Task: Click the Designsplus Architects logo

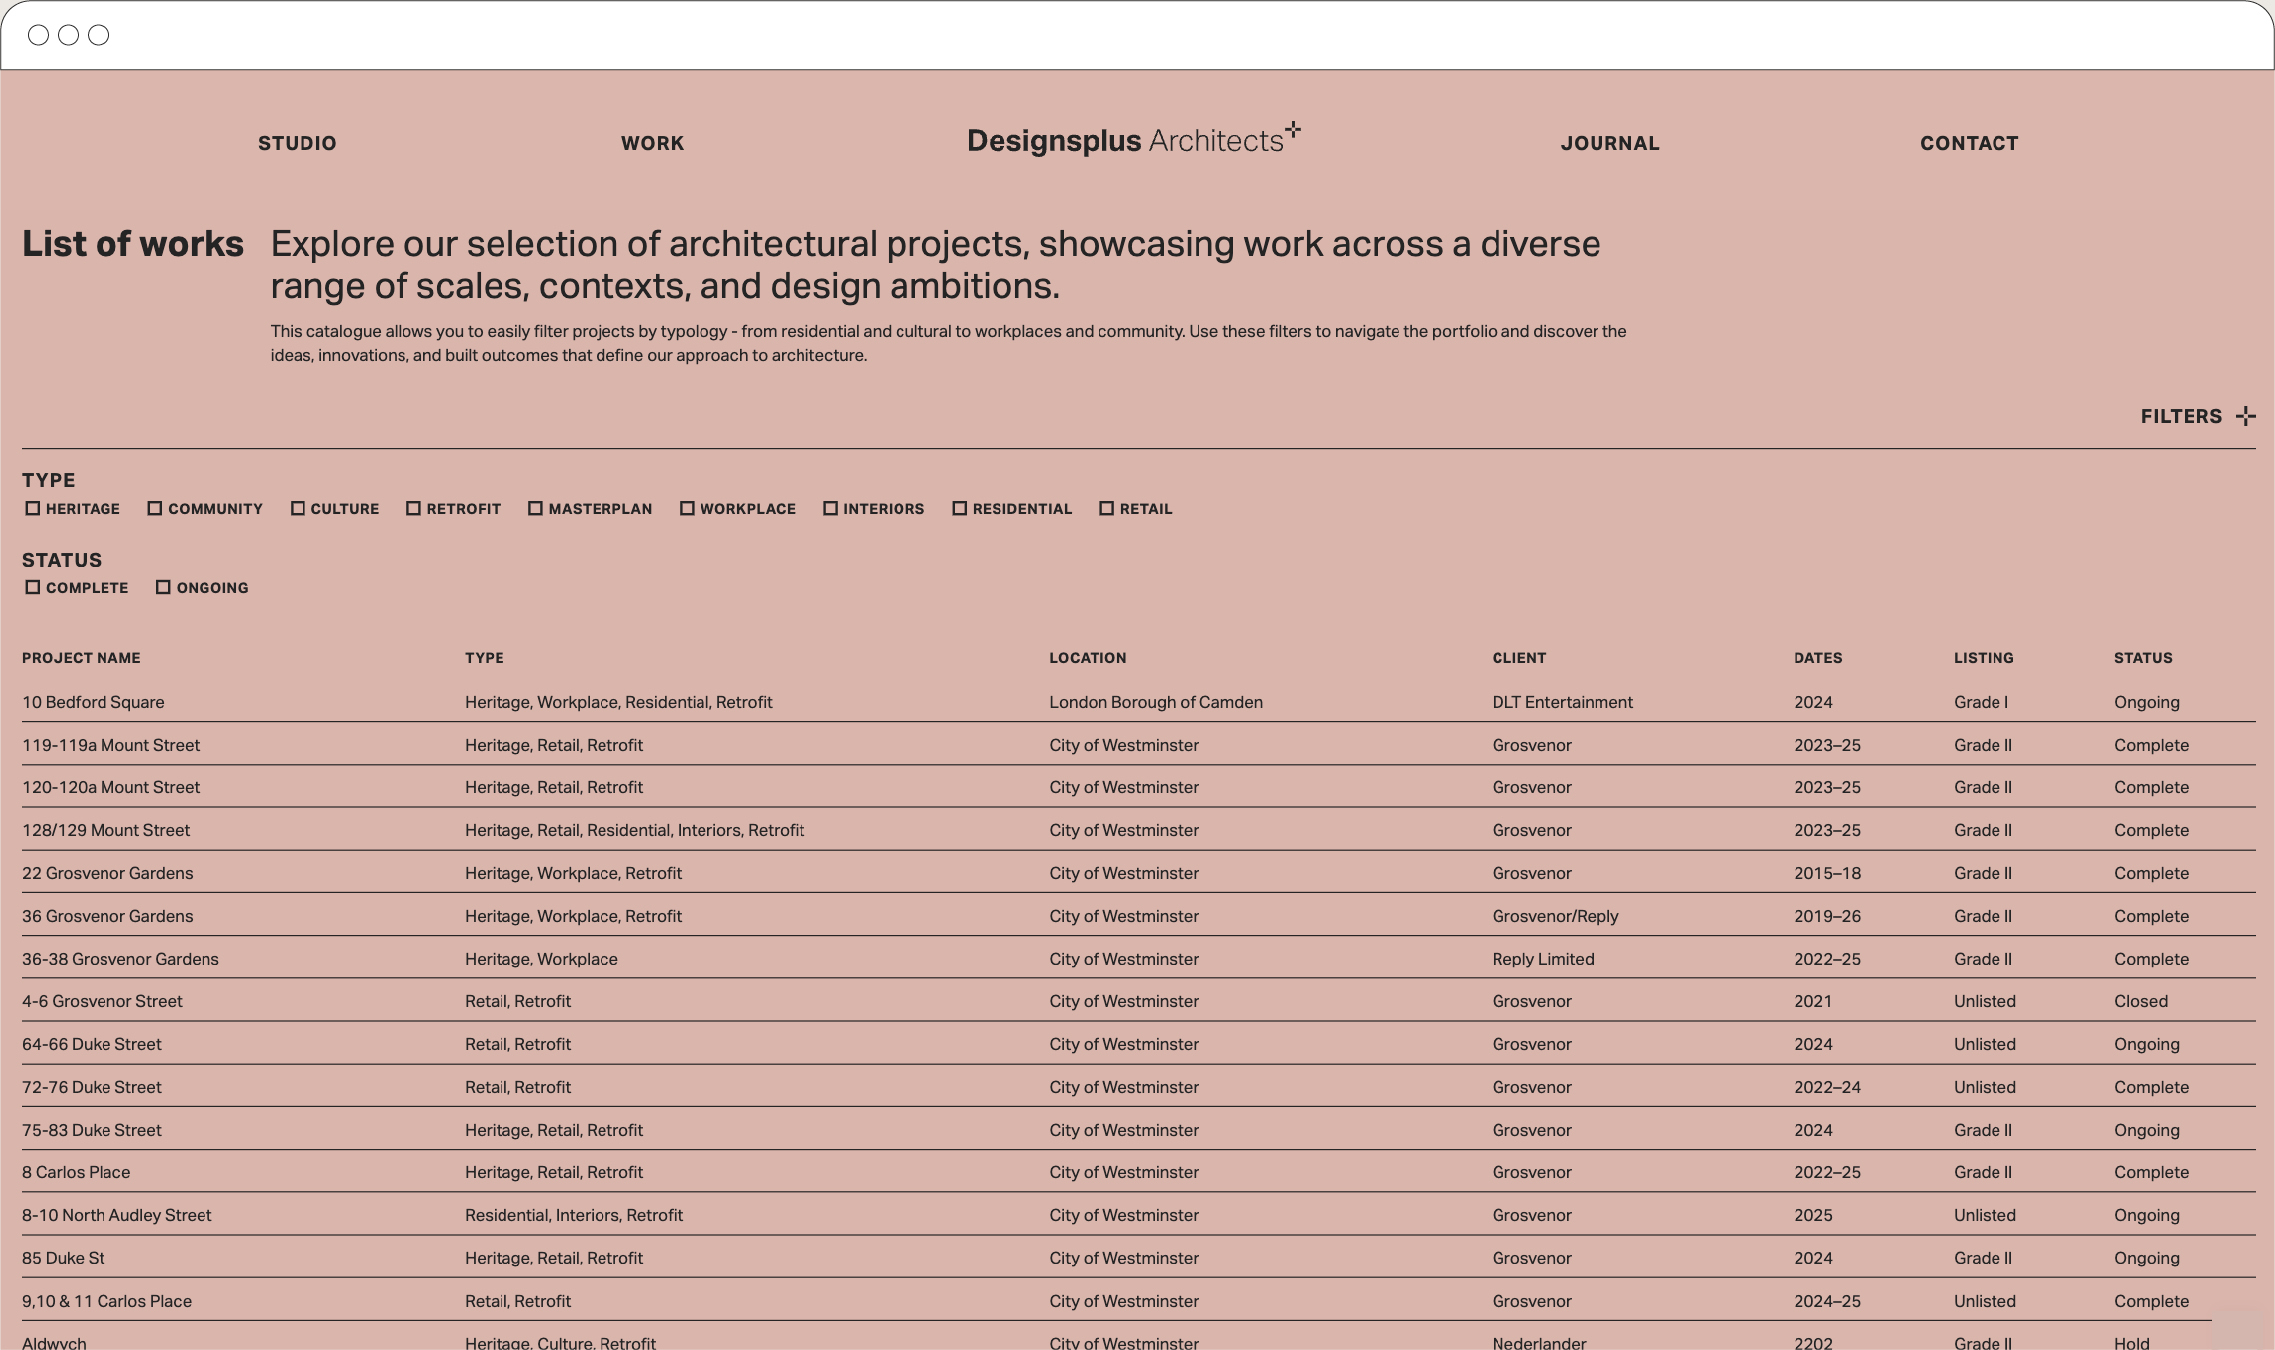Action: click(1133, 140)
